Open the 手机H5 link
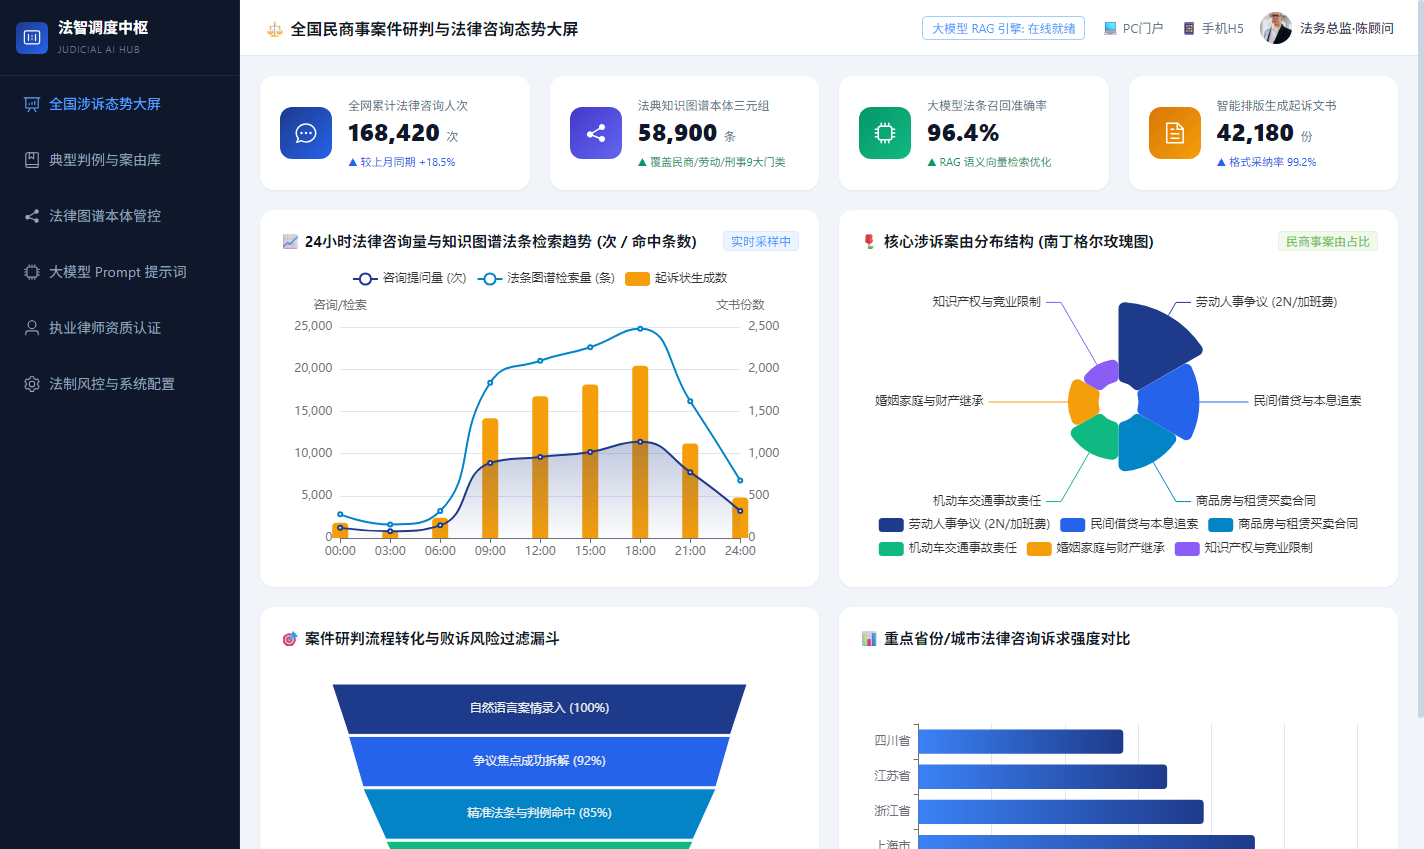The height and width of the screenshot is (849, 1424). click(1213, 29)
